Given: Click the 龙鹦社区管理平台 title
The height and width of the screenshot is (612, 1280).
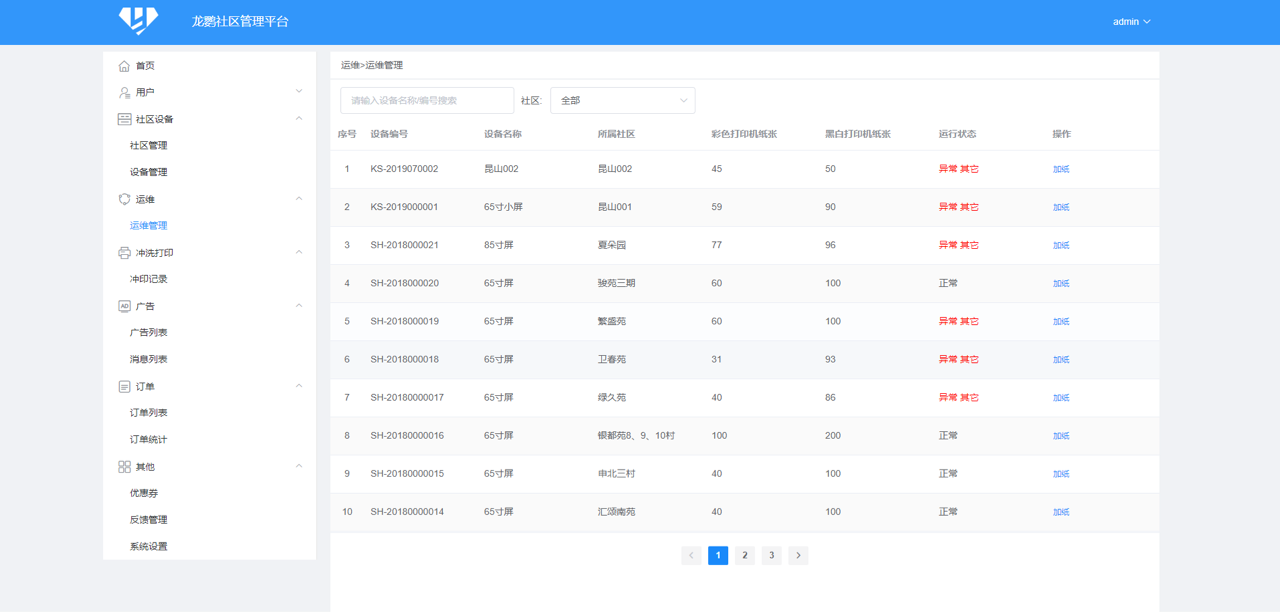Looking at the screenshot, I should point(240,21).
